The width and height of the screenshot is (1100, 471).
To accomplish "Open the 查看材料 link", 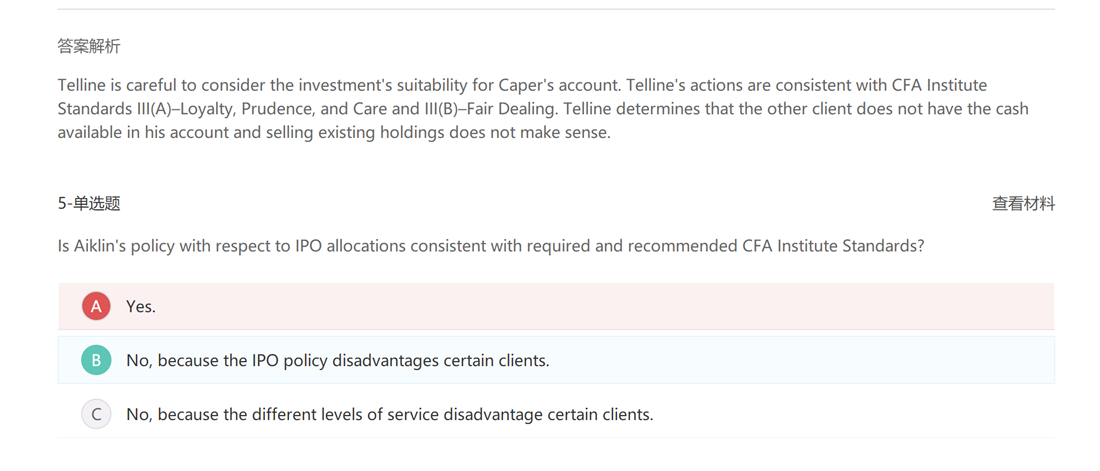I will tap(1023, 204).
